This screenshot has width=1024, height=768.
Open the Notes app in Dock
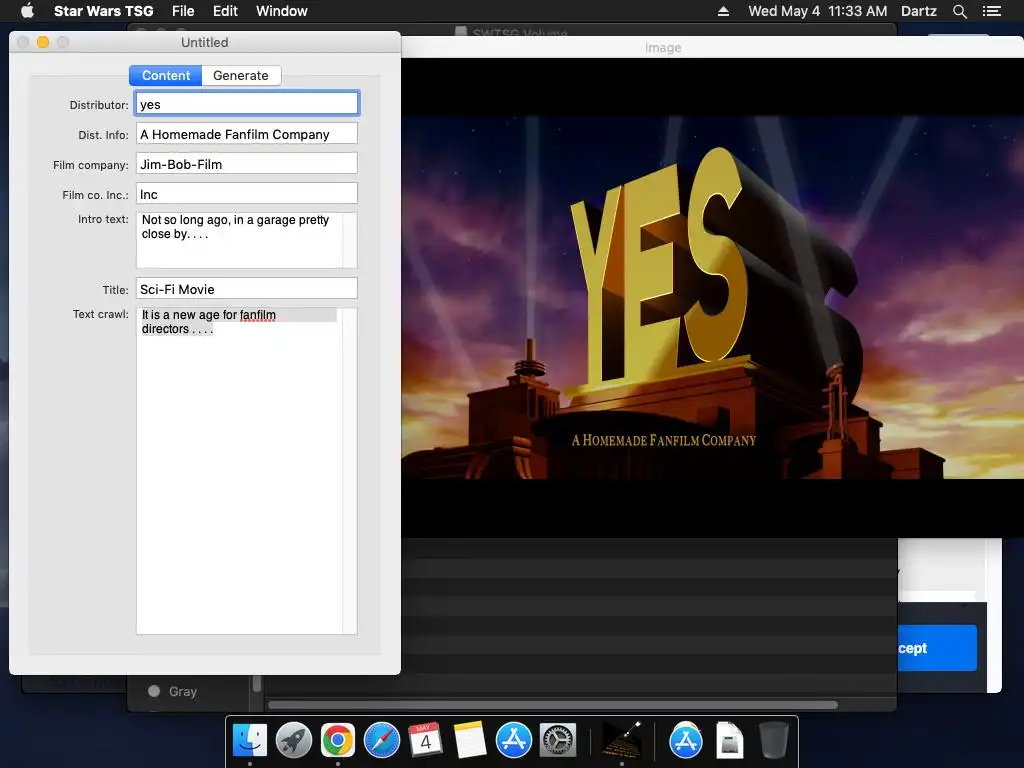click(470, 740)
